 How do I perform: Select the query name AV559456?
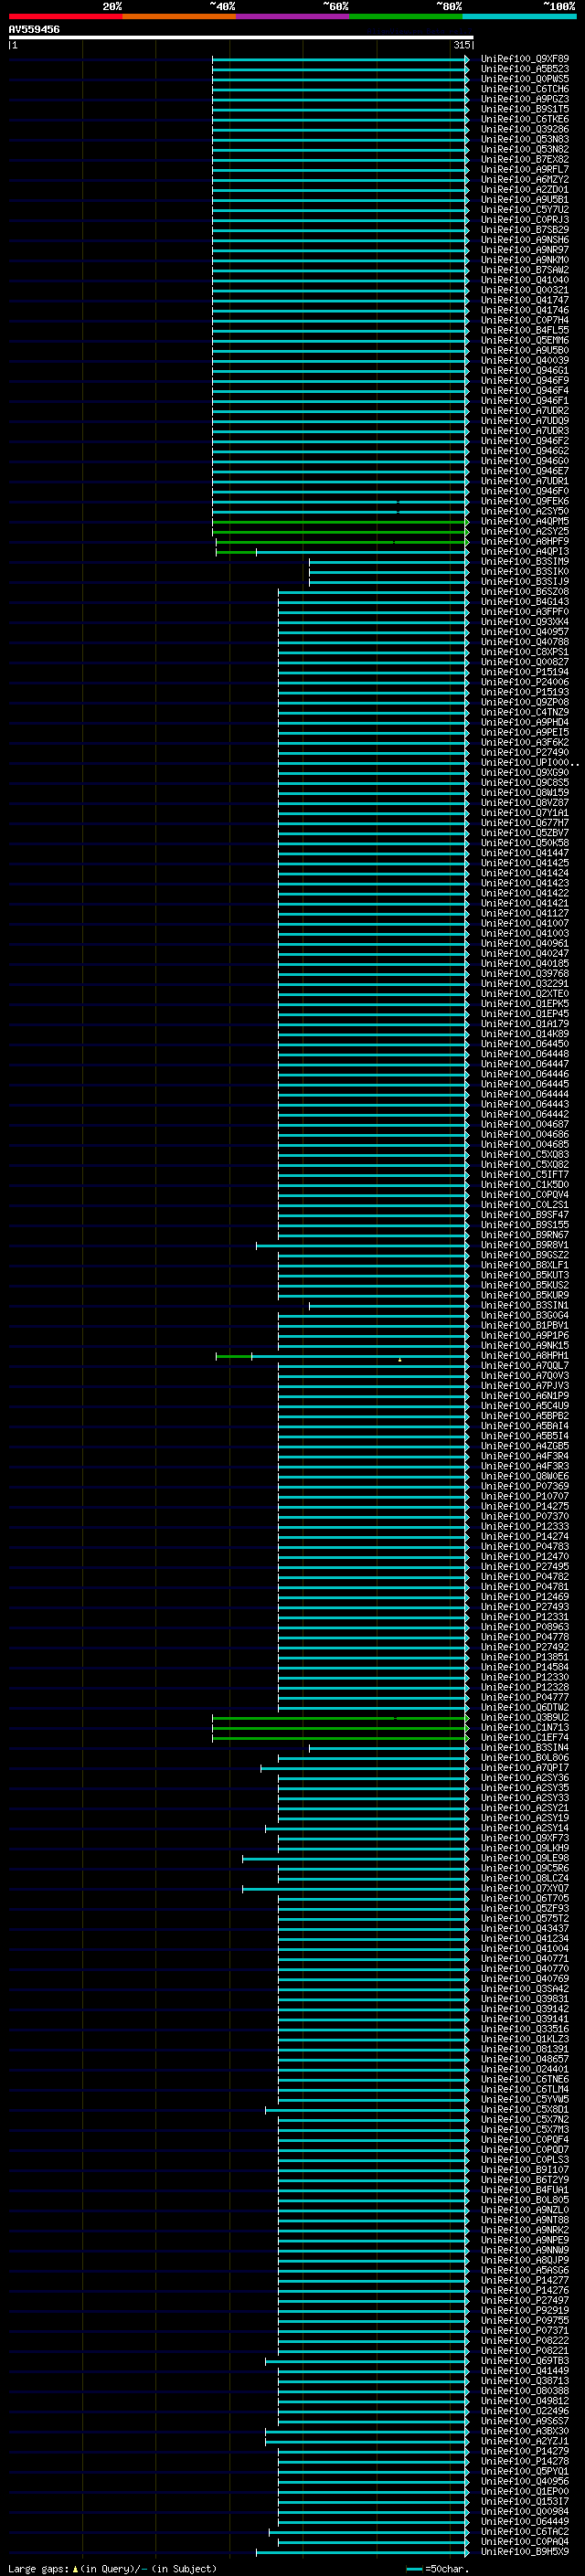[x=34, y=30]
